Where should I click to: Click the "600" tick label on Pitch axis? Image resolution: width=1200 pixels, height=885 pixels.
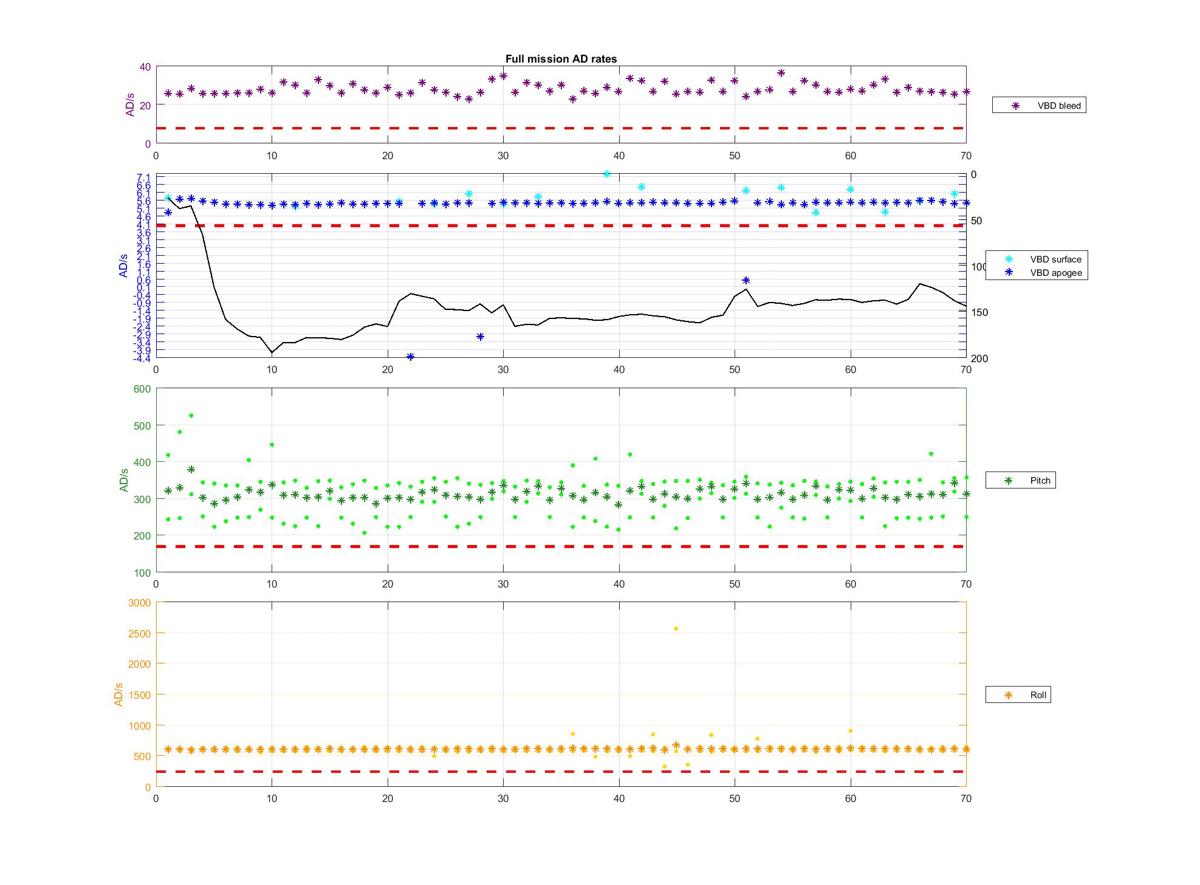tap(140, 389)
